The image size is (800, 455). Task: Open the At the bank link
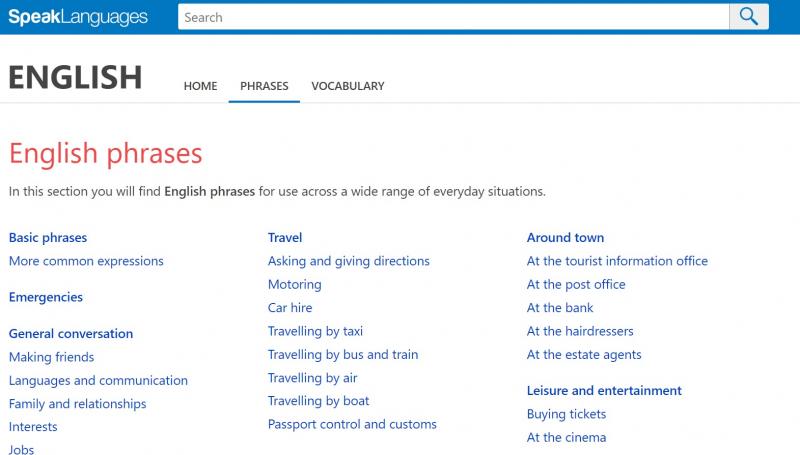(560, 308)
